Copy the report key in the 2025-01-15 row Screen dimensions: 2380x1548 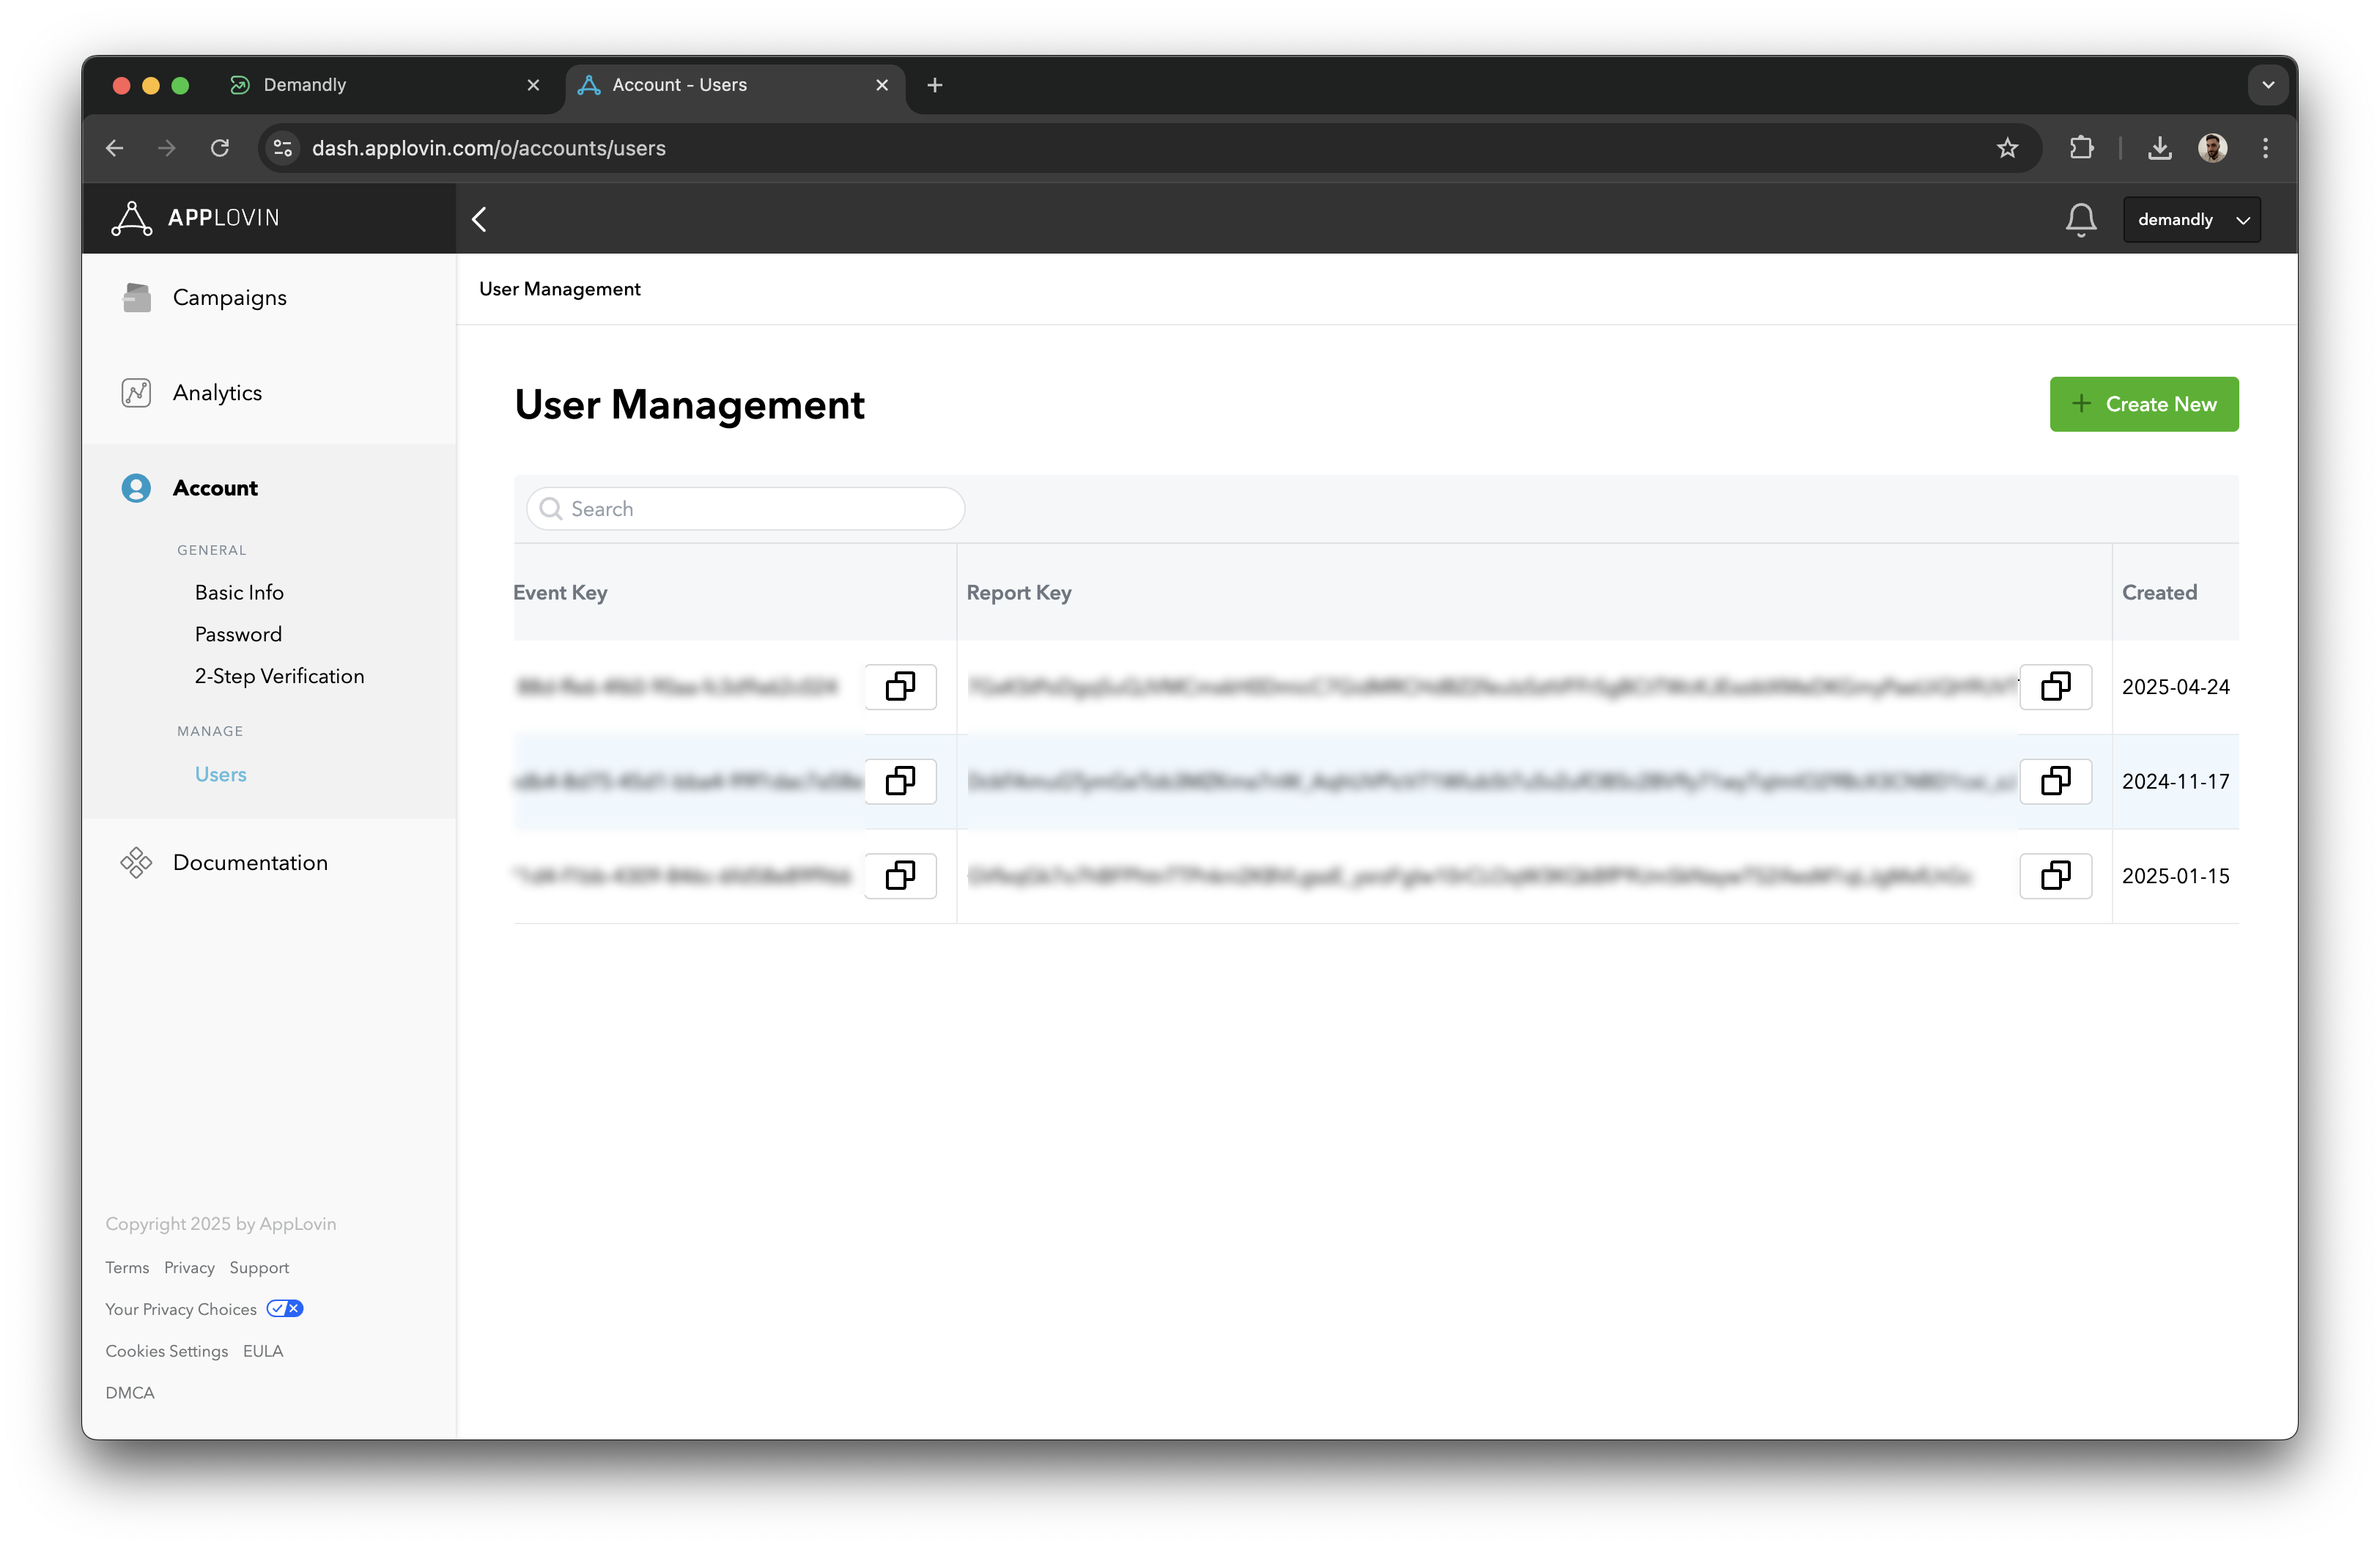[2055, 876]
